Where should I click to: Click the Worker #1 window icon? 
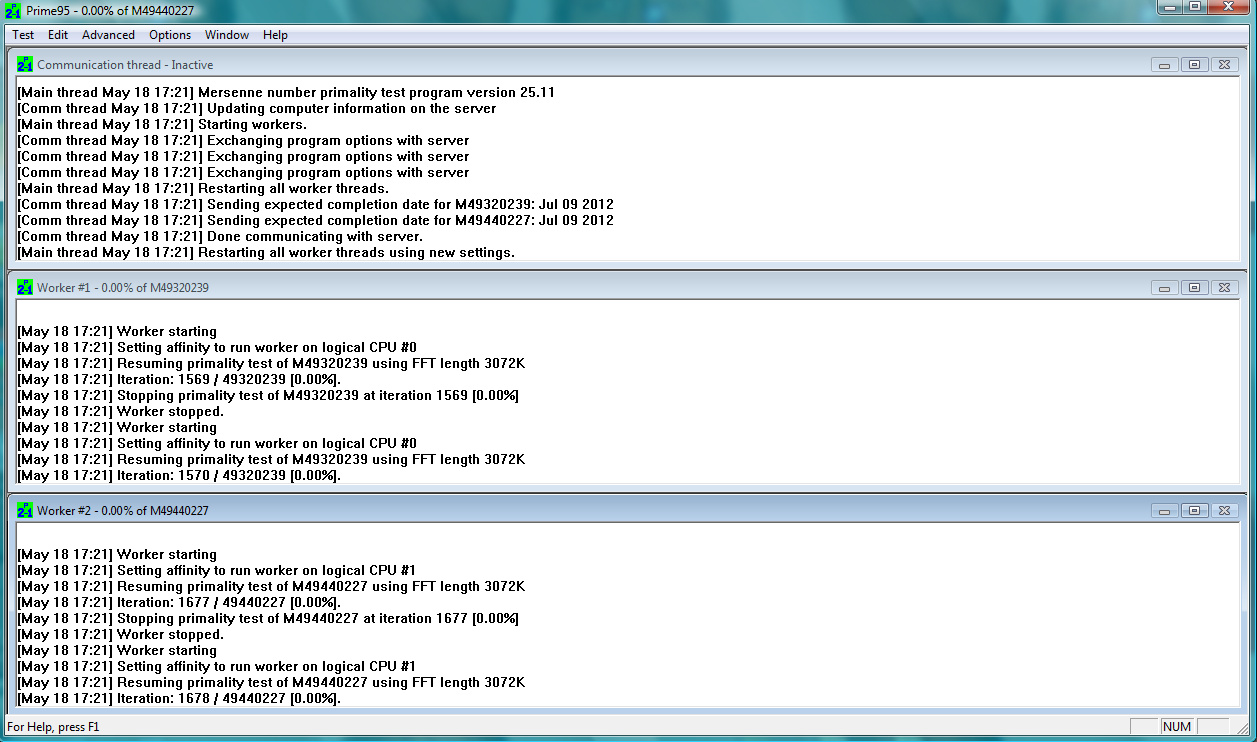pyautogui.click(x=25, y=288)
